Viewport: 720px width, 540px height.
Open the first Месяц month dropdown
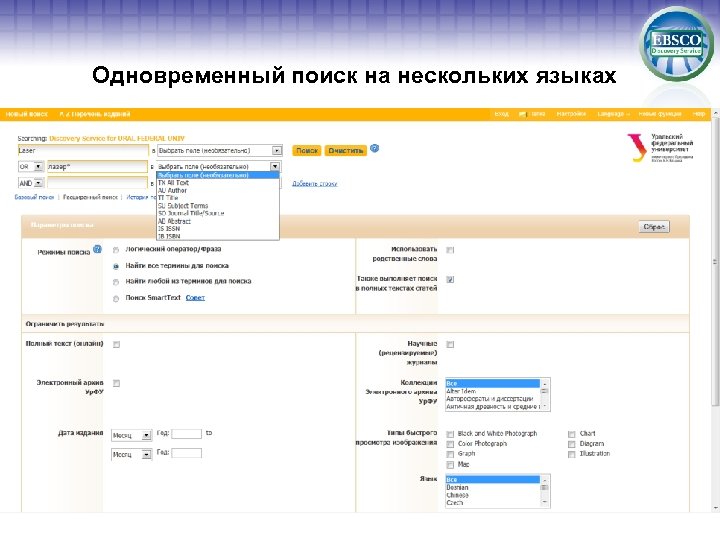[131, 435]
